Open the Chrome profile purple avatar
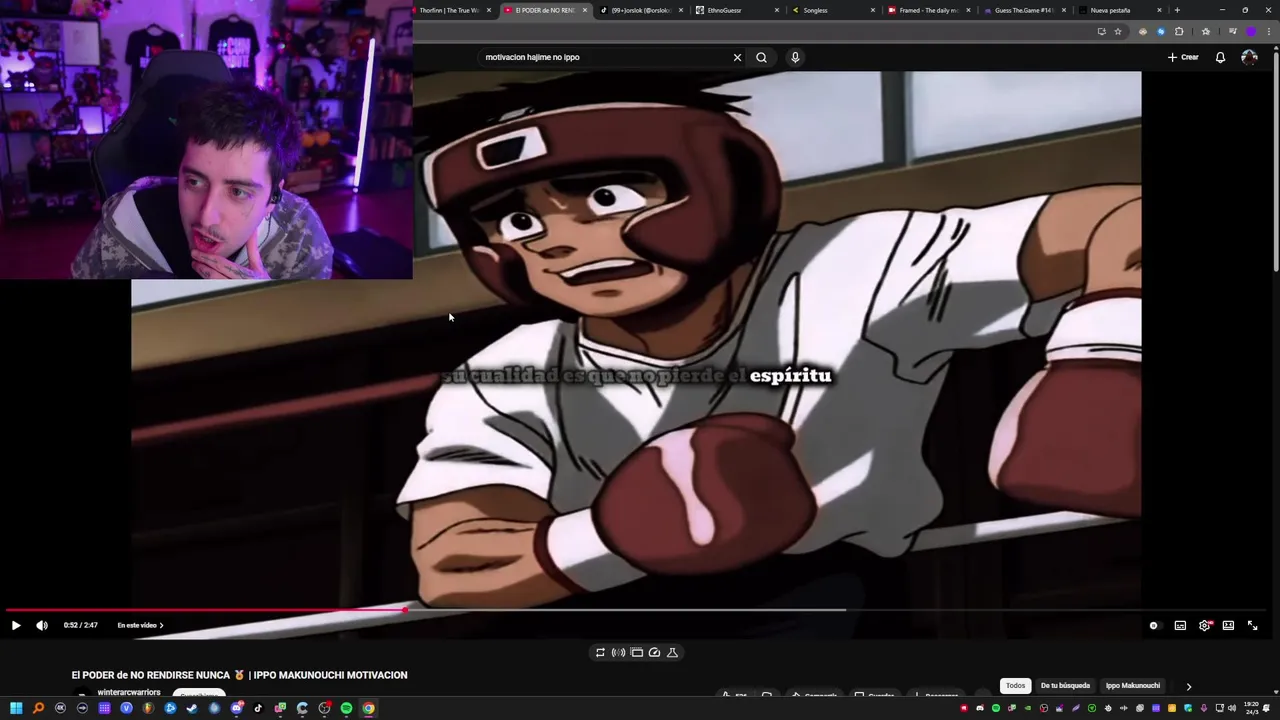 click(1250, 31)
